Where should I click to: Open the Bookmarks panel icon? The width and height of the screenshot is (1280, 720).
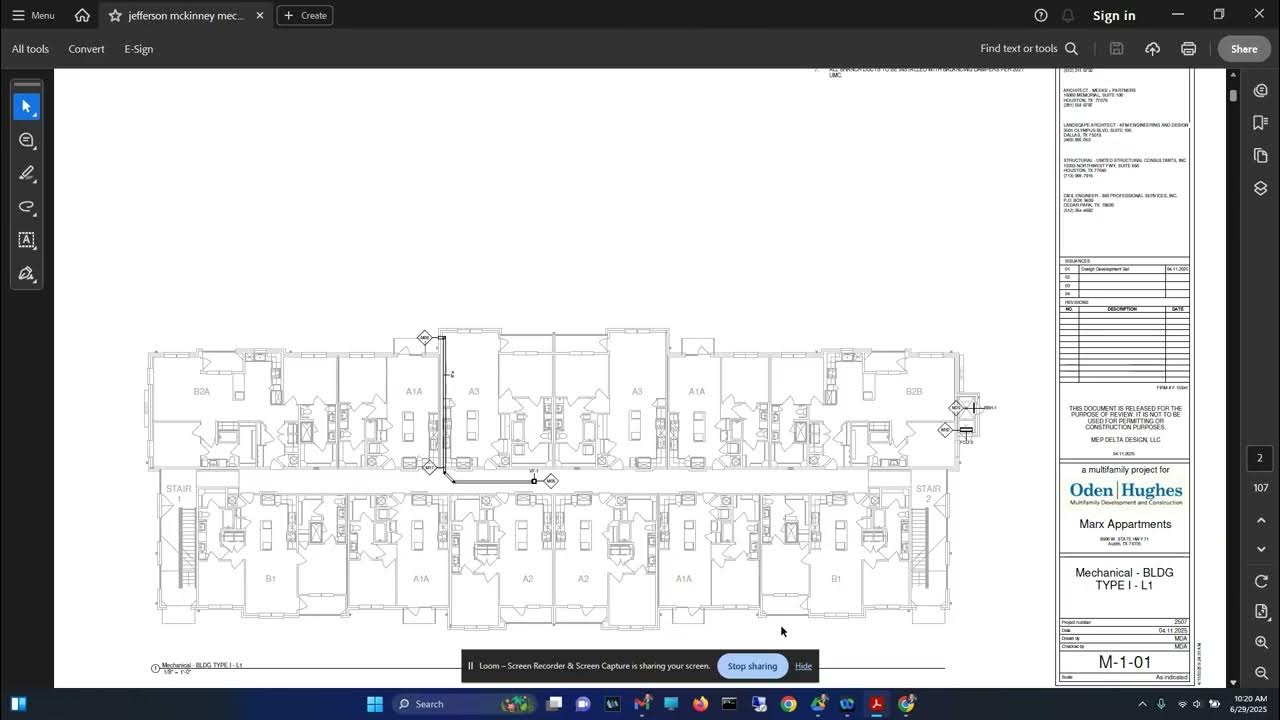pos(1260,122)
